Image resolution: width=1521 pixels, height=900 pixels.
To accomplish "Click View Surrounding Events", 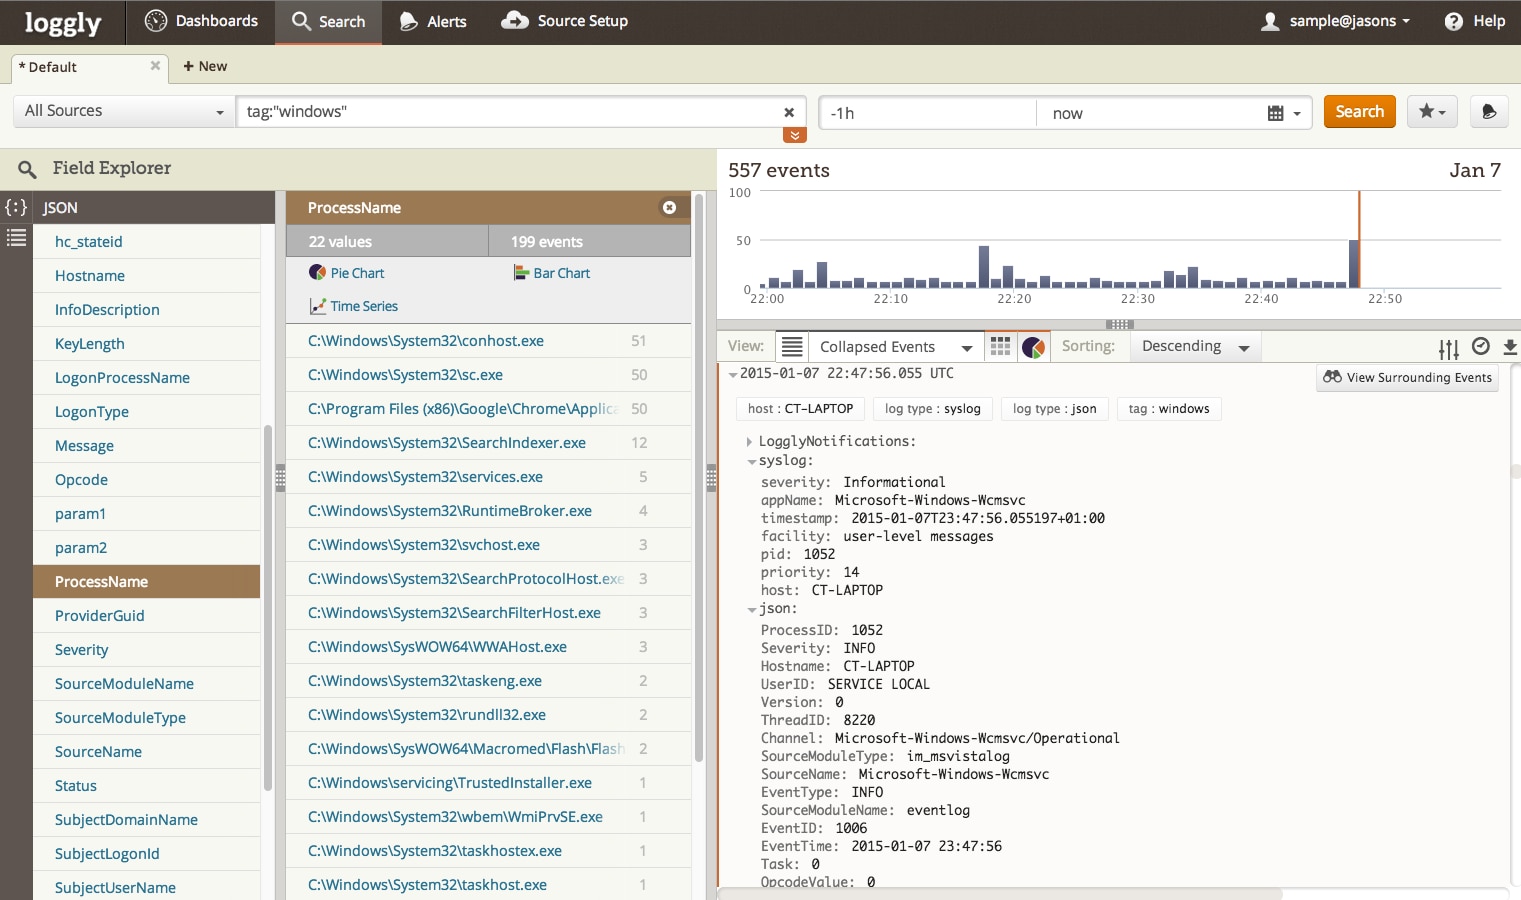I will coord(1407,377).
